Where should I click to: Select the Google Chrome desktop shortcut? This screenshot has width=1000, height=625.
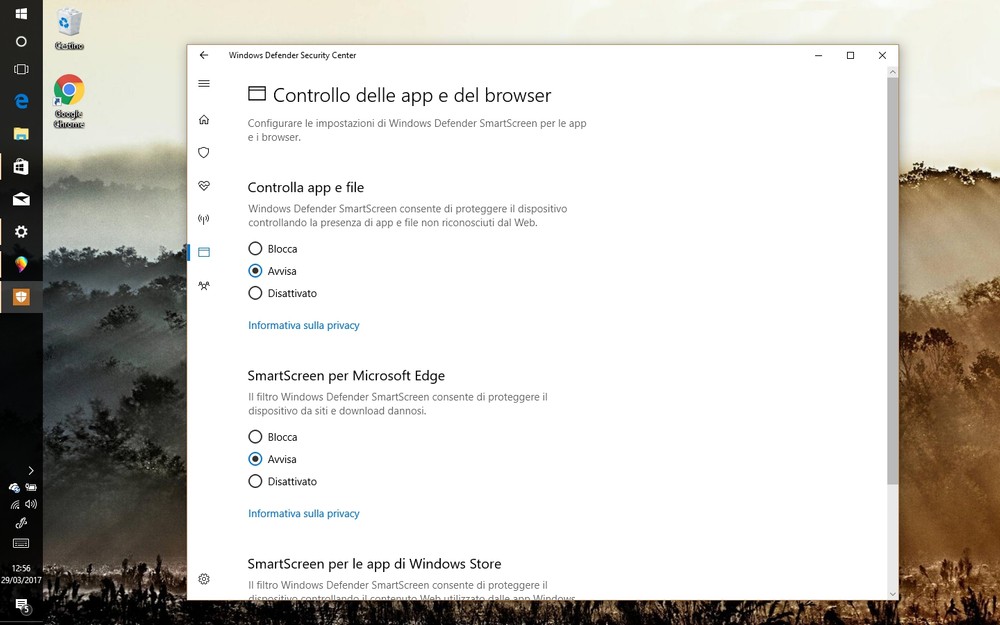(x=69, y=101)
